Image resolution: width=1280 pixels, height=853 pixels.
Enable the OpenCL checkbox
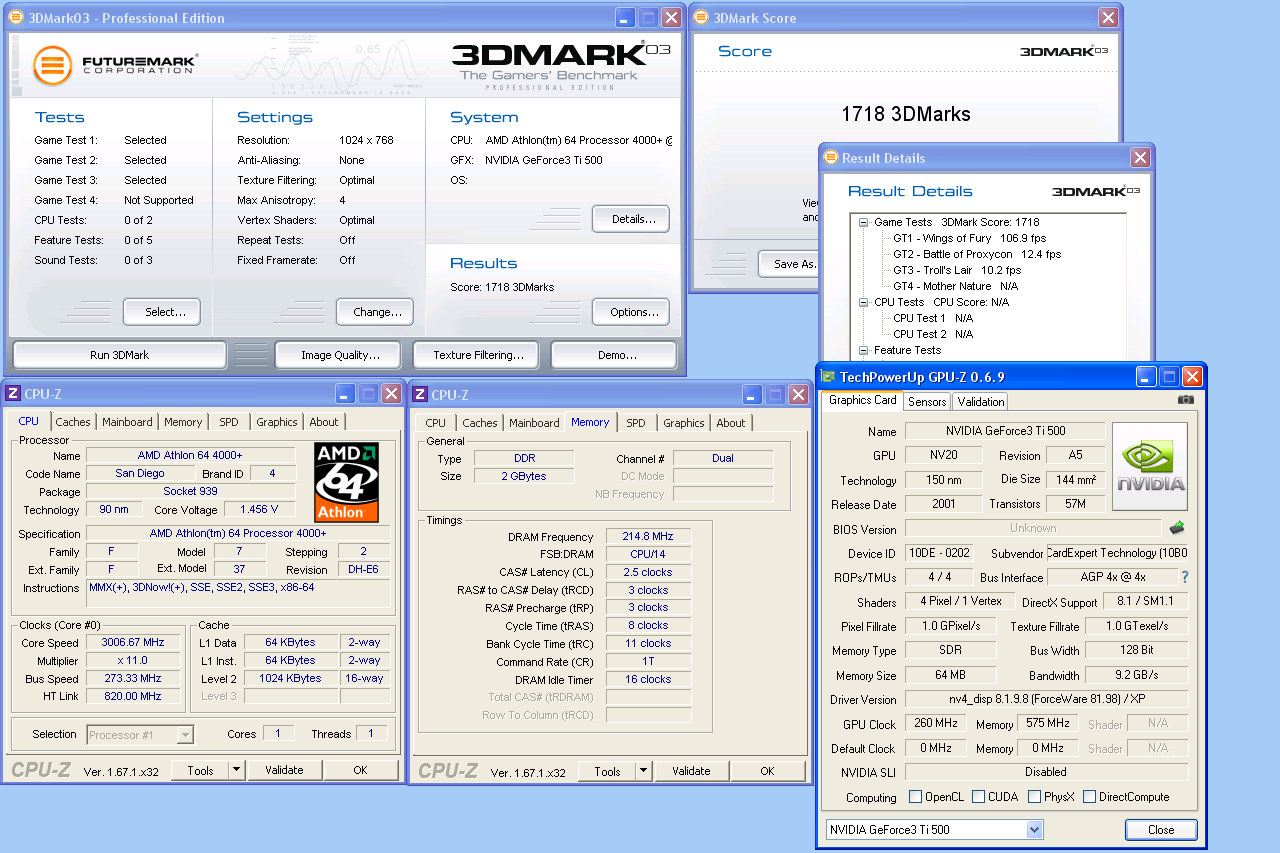coord(915,797)
